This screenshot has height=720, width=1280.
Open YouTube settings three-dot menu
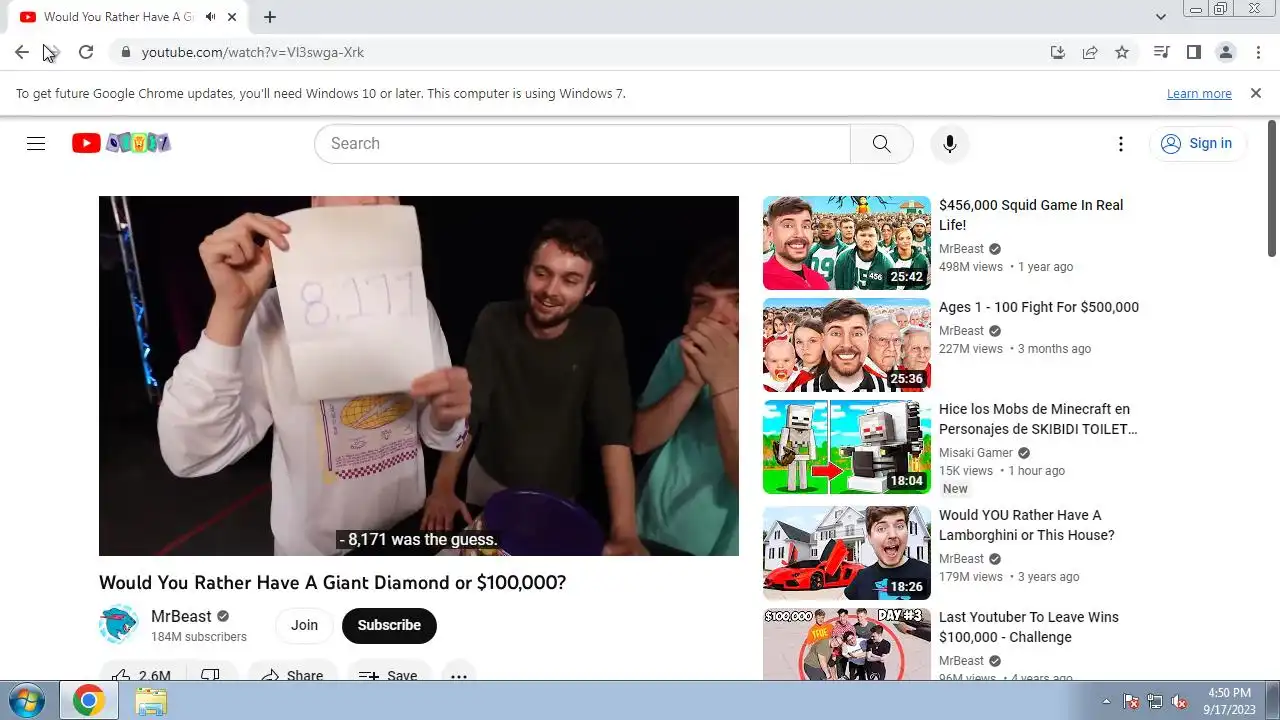[1121, 143]
